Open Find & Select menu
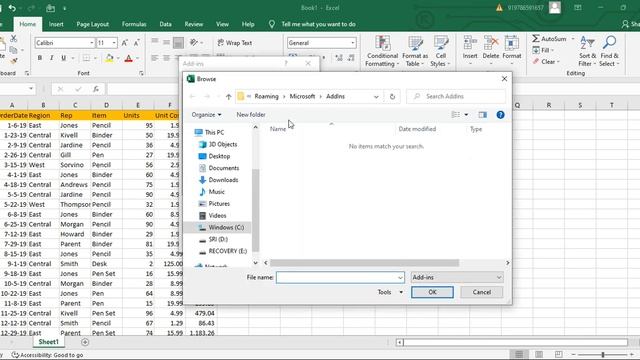 click(x=609, y=51)
